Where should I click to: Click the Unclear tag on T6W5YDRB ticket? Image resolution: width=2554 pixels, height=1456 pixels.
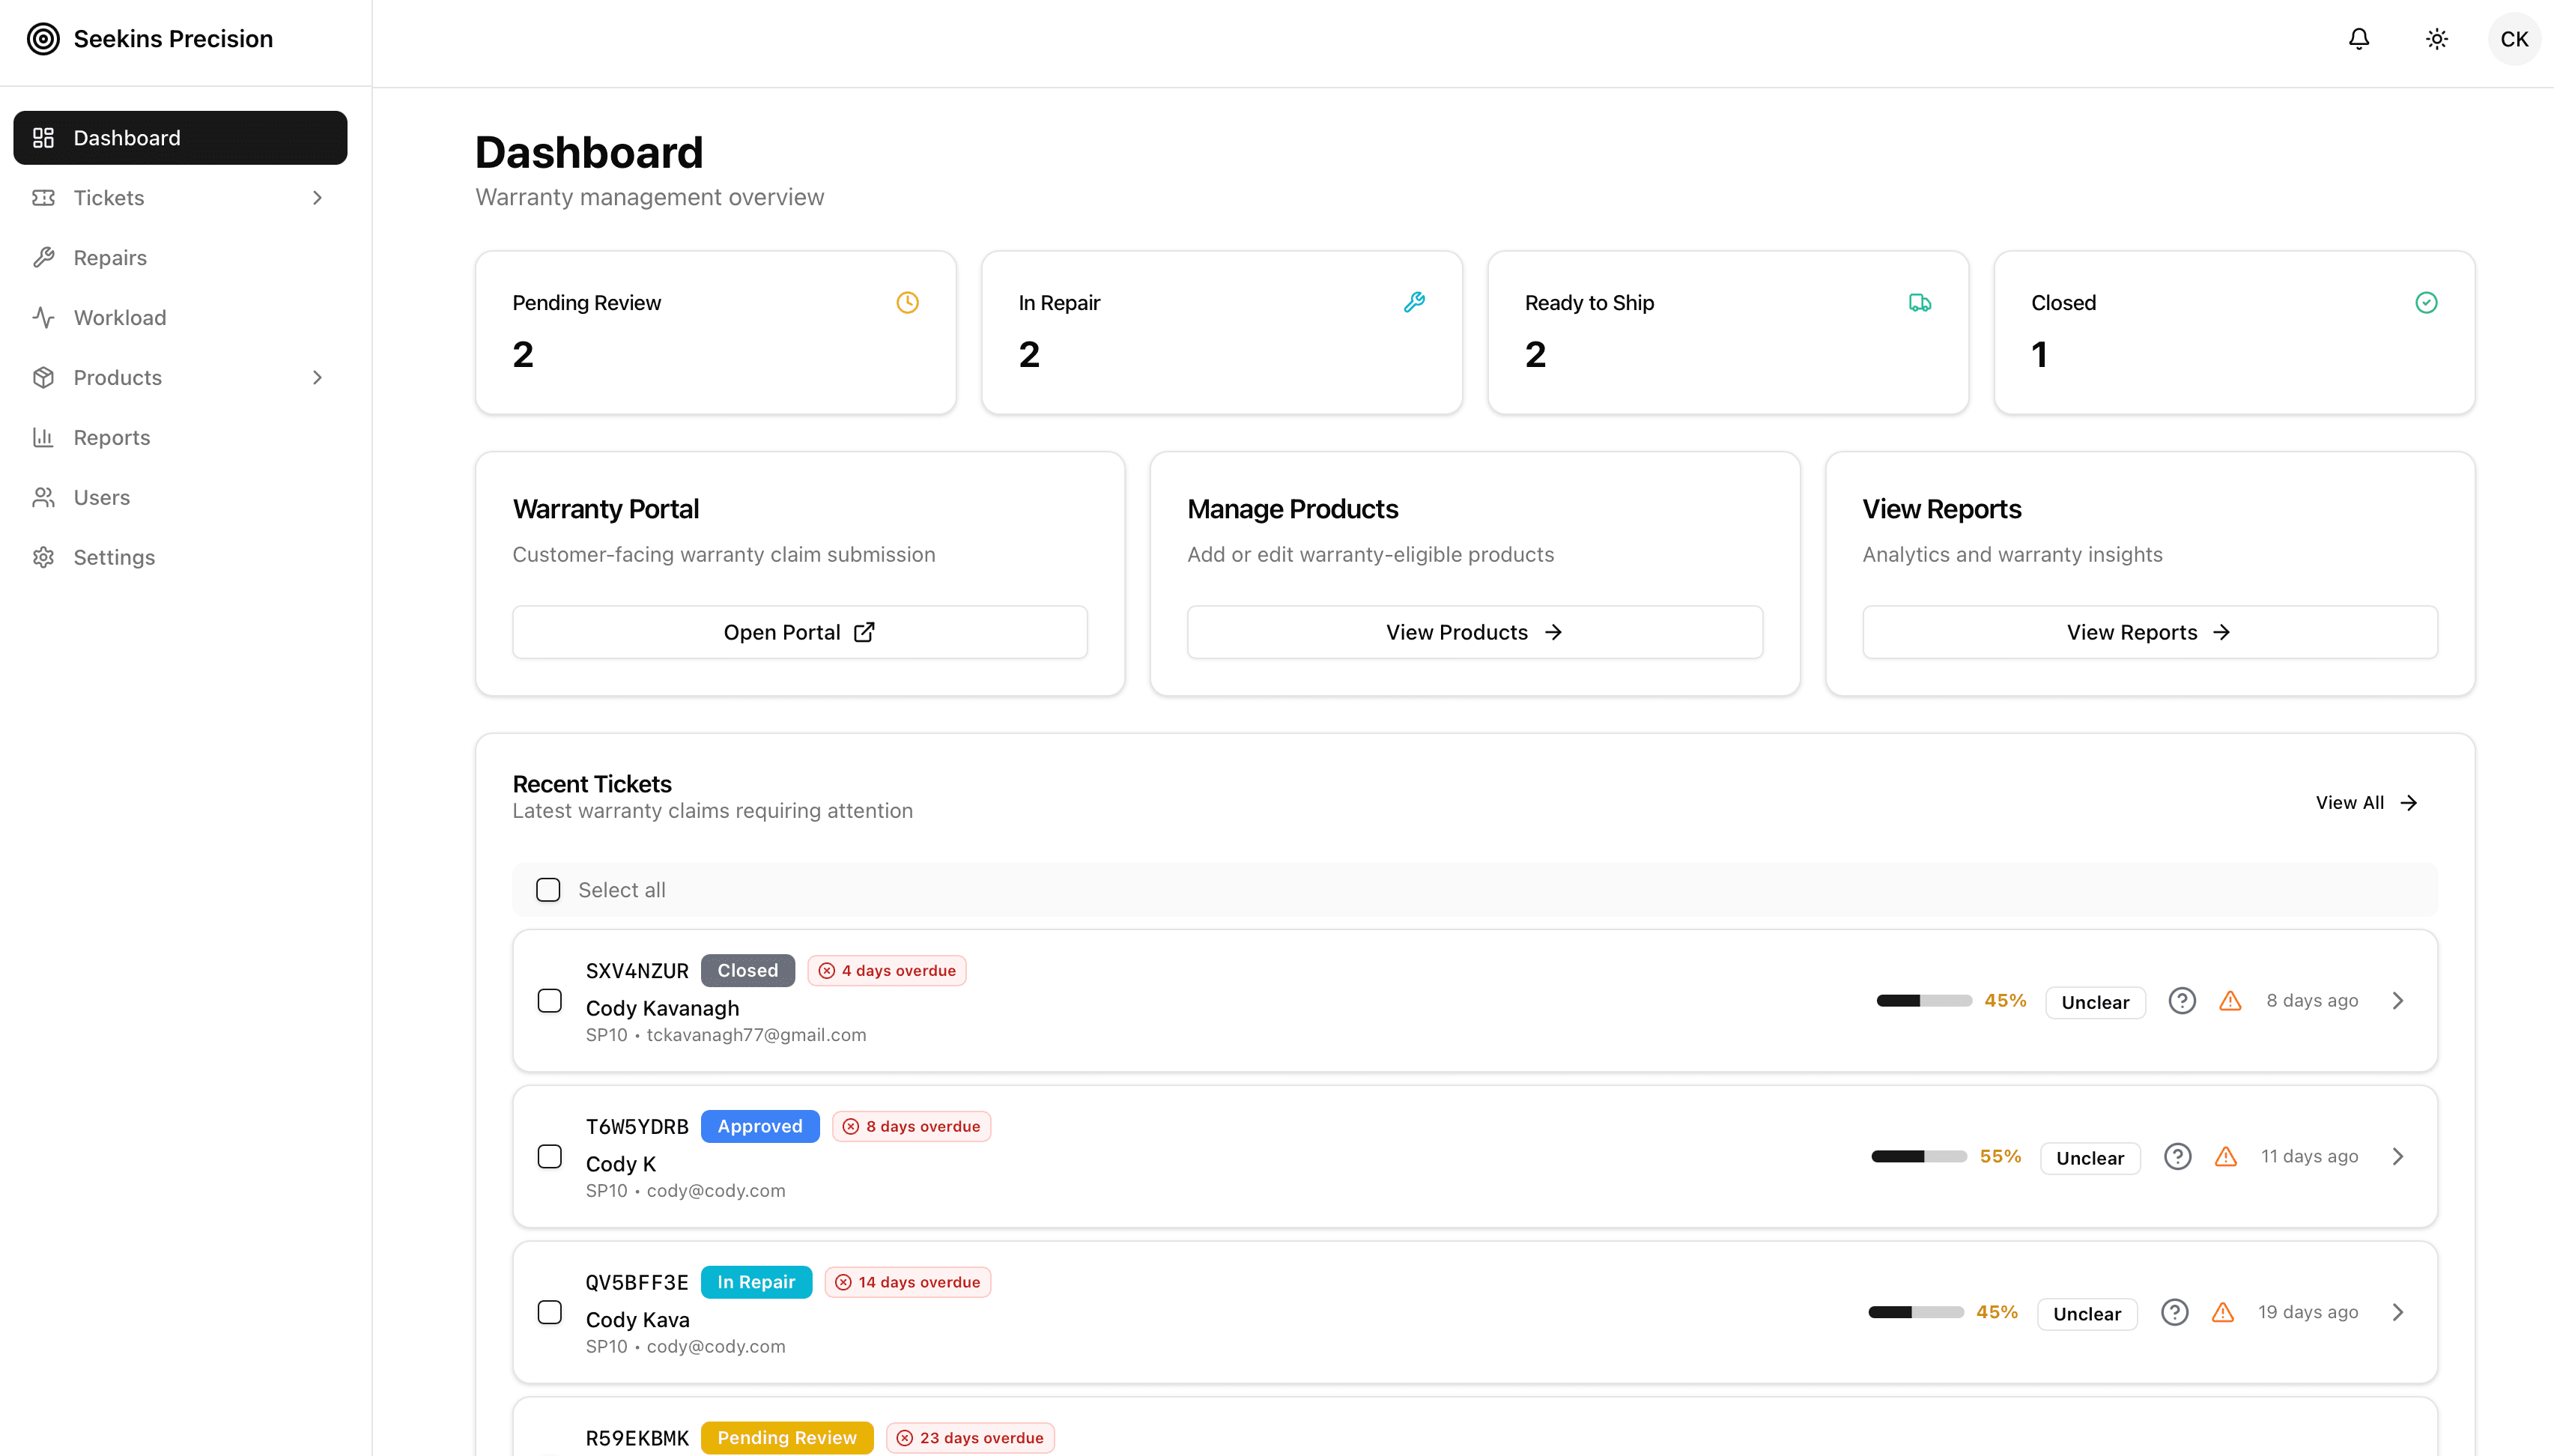click(x=2090, y=1158)
